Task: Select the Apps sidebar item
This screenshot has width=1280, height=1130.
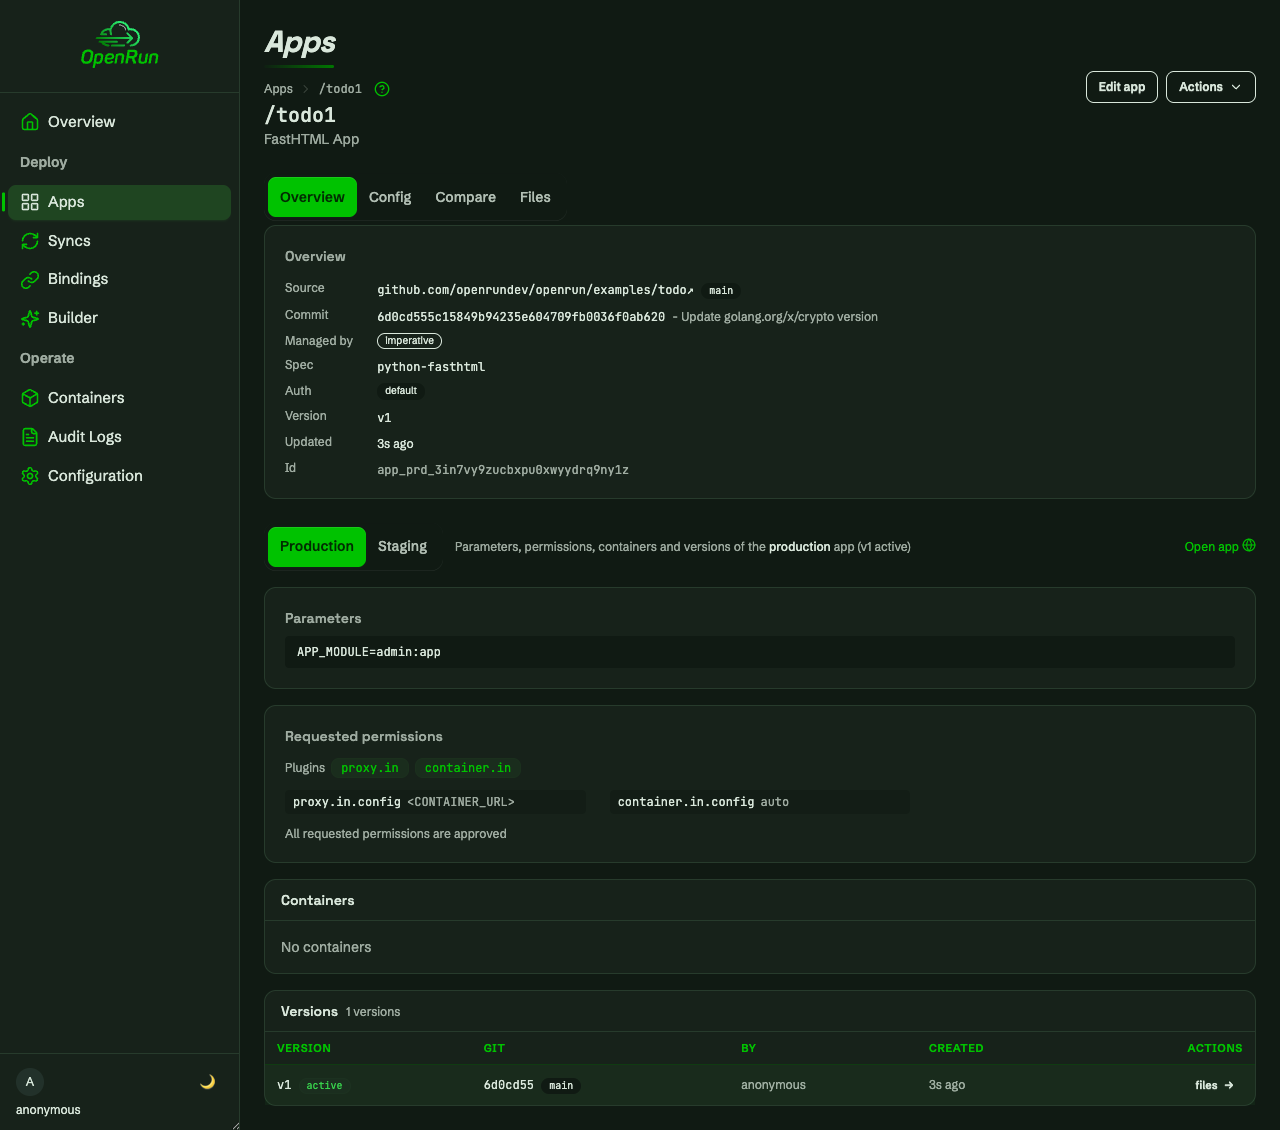Action: point(119,202)
